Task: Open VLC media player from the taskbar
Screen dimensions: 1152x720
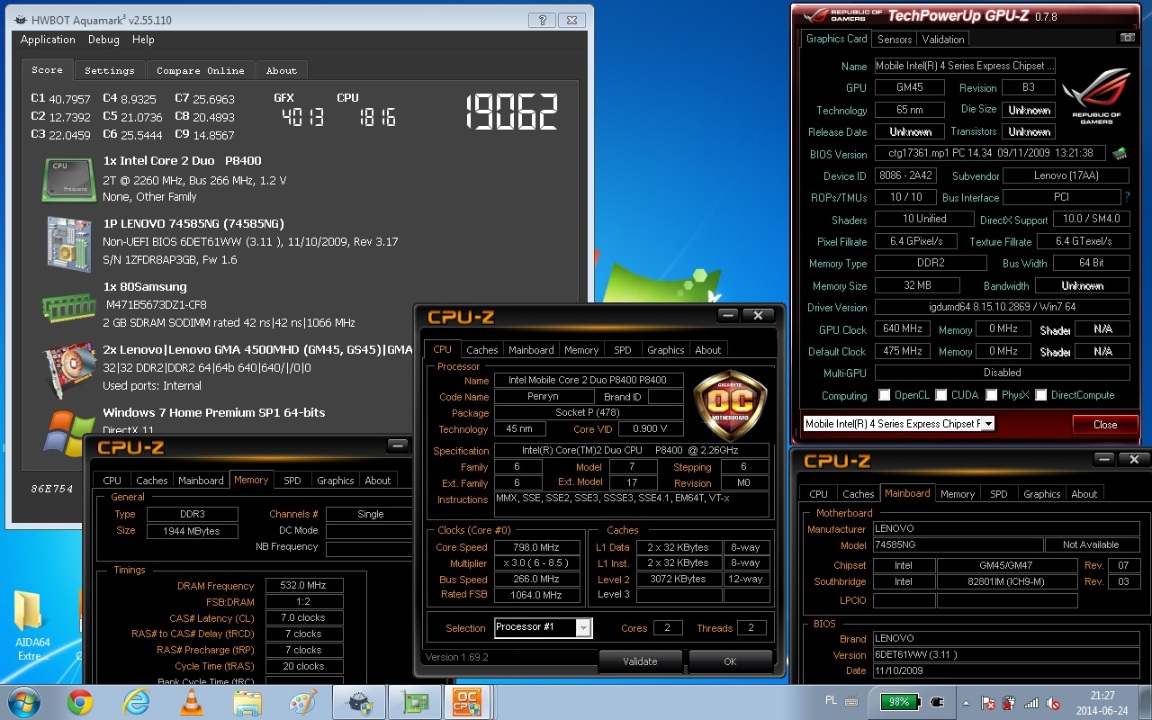Action: pos(192,703)
